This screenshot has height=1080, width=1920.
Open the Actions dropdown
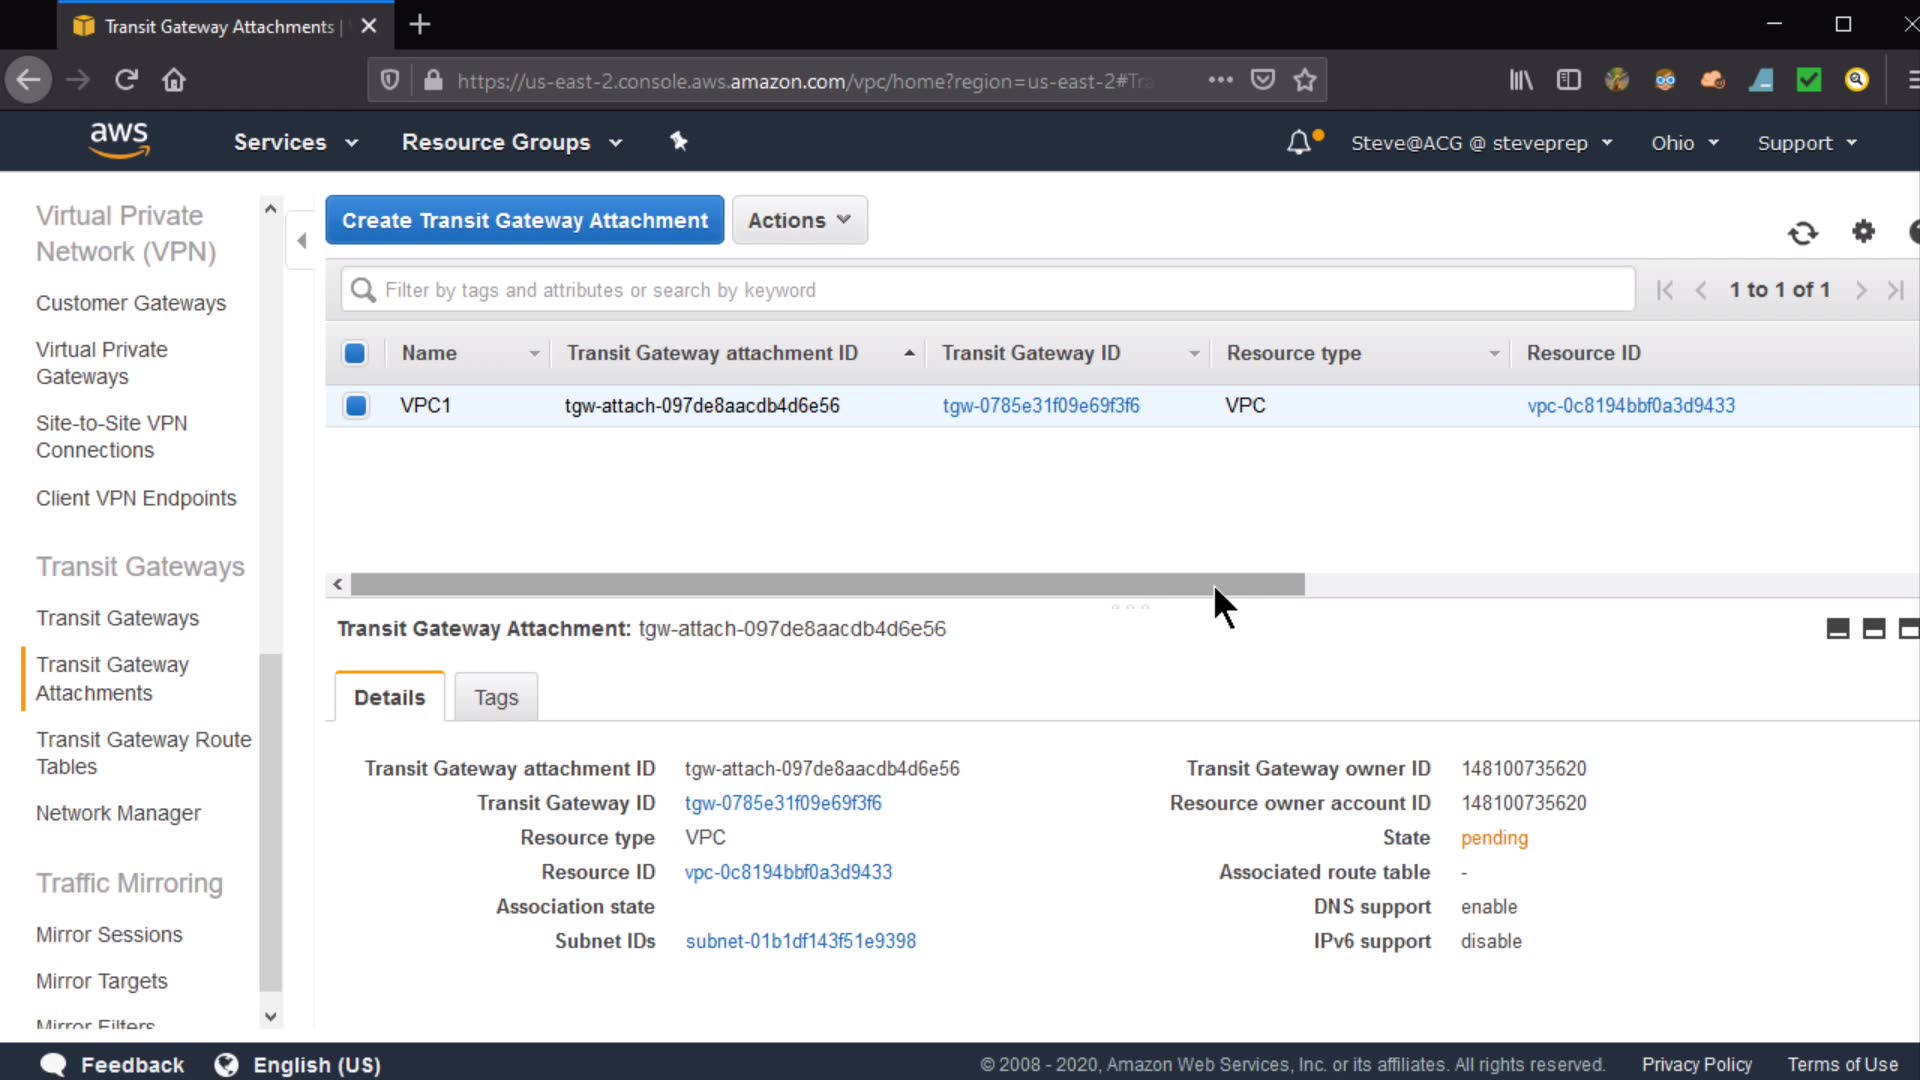[799, 220]
